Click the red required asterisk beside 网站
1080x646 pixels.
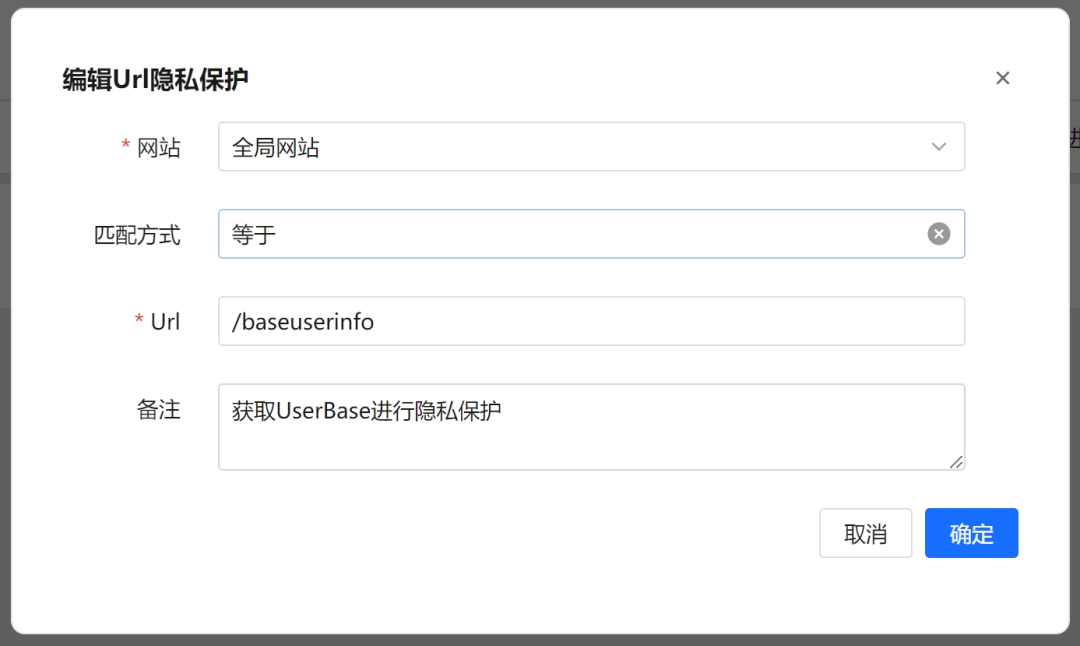pyautogui.click(x=126, y=148)
